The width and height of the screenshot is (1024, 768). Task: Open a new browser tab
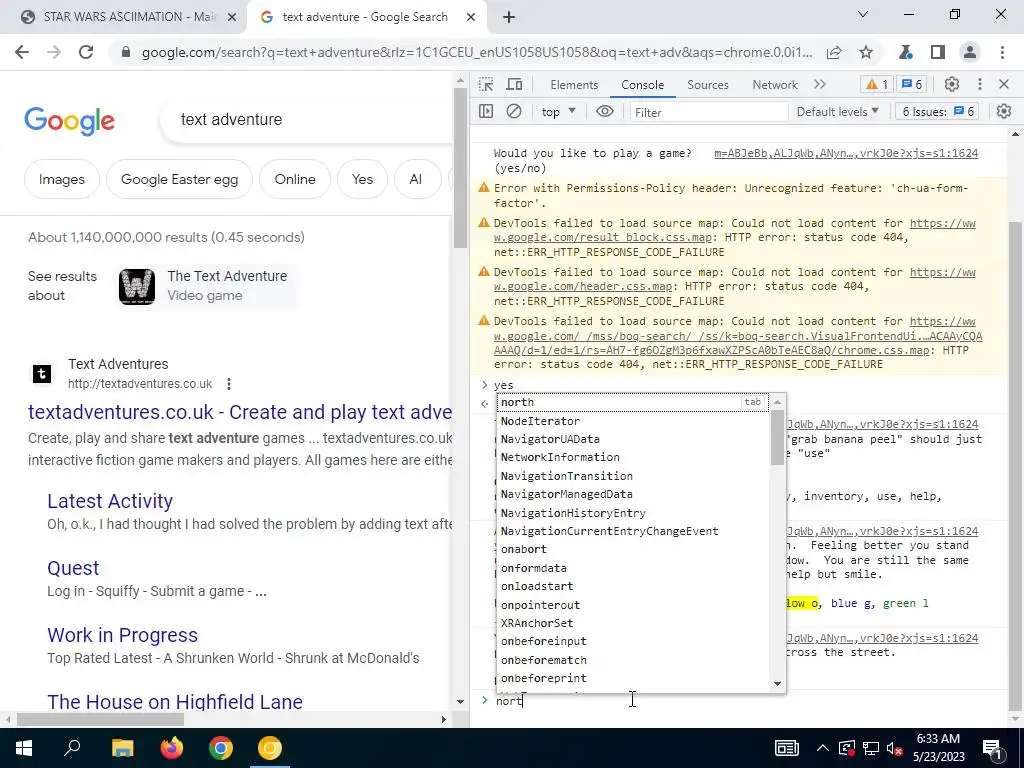coord(509,17)
